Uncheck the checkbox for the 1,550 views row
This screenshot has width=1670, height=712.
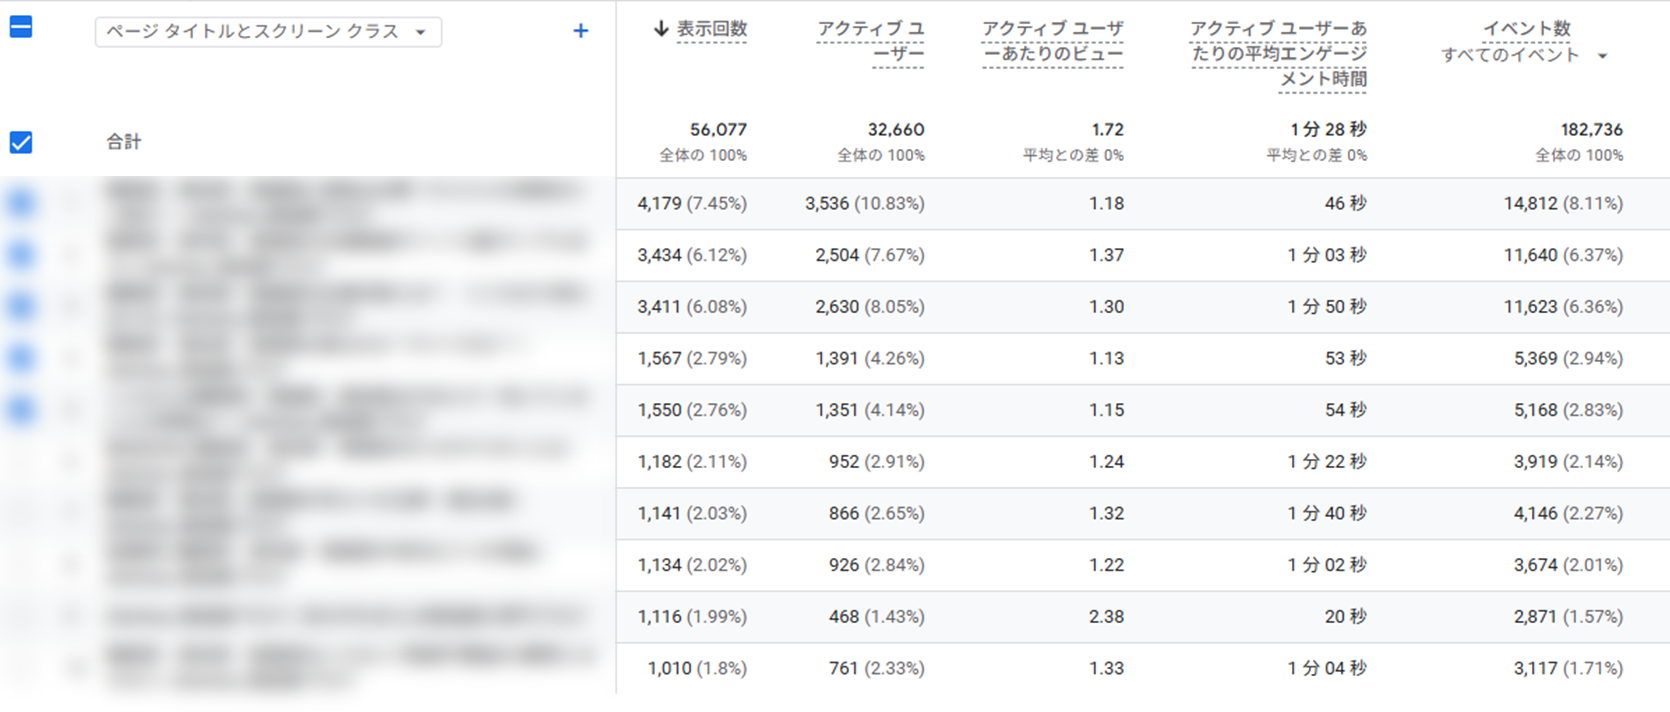click(21, 410)
